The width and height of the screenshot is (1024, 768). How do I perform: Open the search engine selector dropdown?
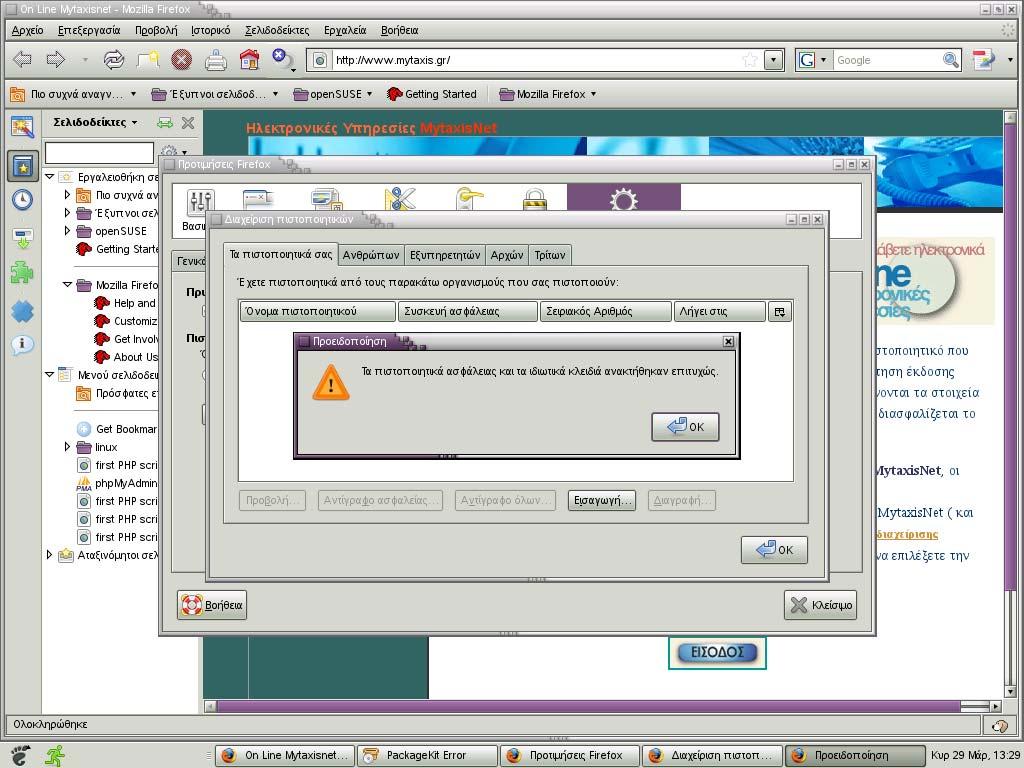(x=823, y=60)
